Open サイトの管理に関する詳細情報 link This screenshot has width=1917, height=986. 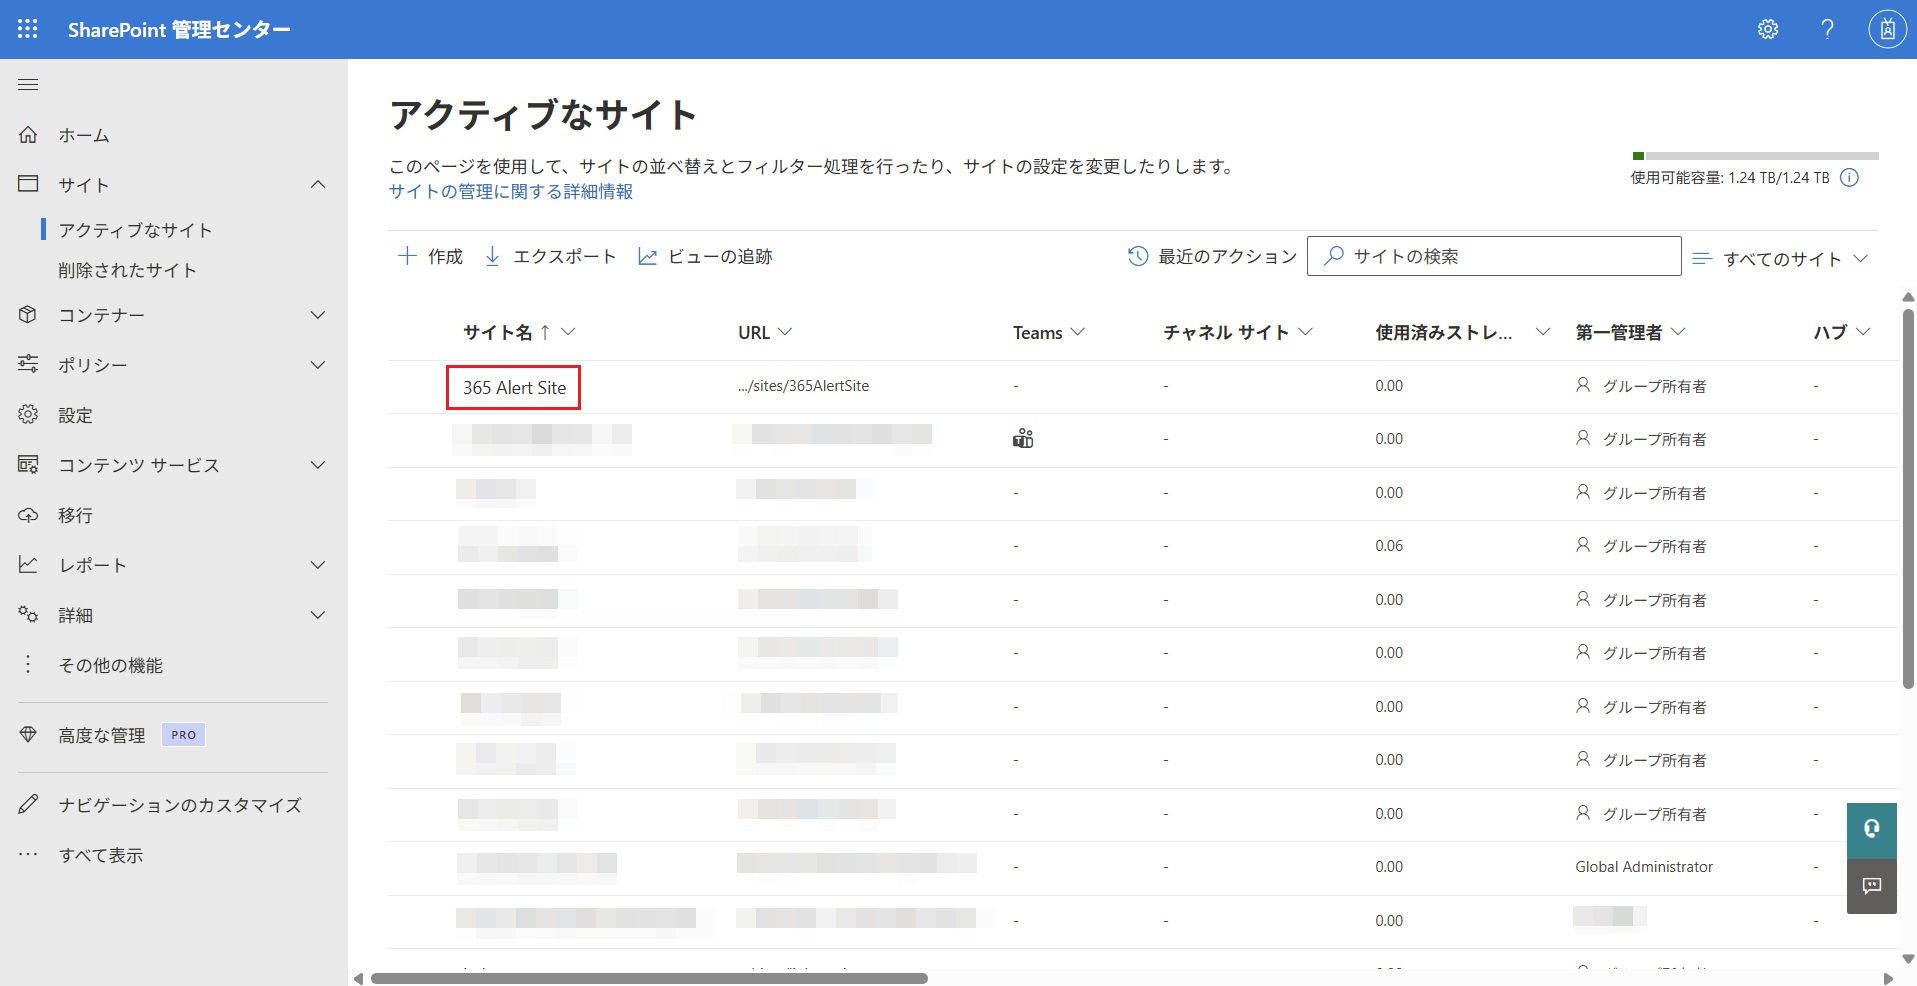pyautogui.click(x=511, y=192)
